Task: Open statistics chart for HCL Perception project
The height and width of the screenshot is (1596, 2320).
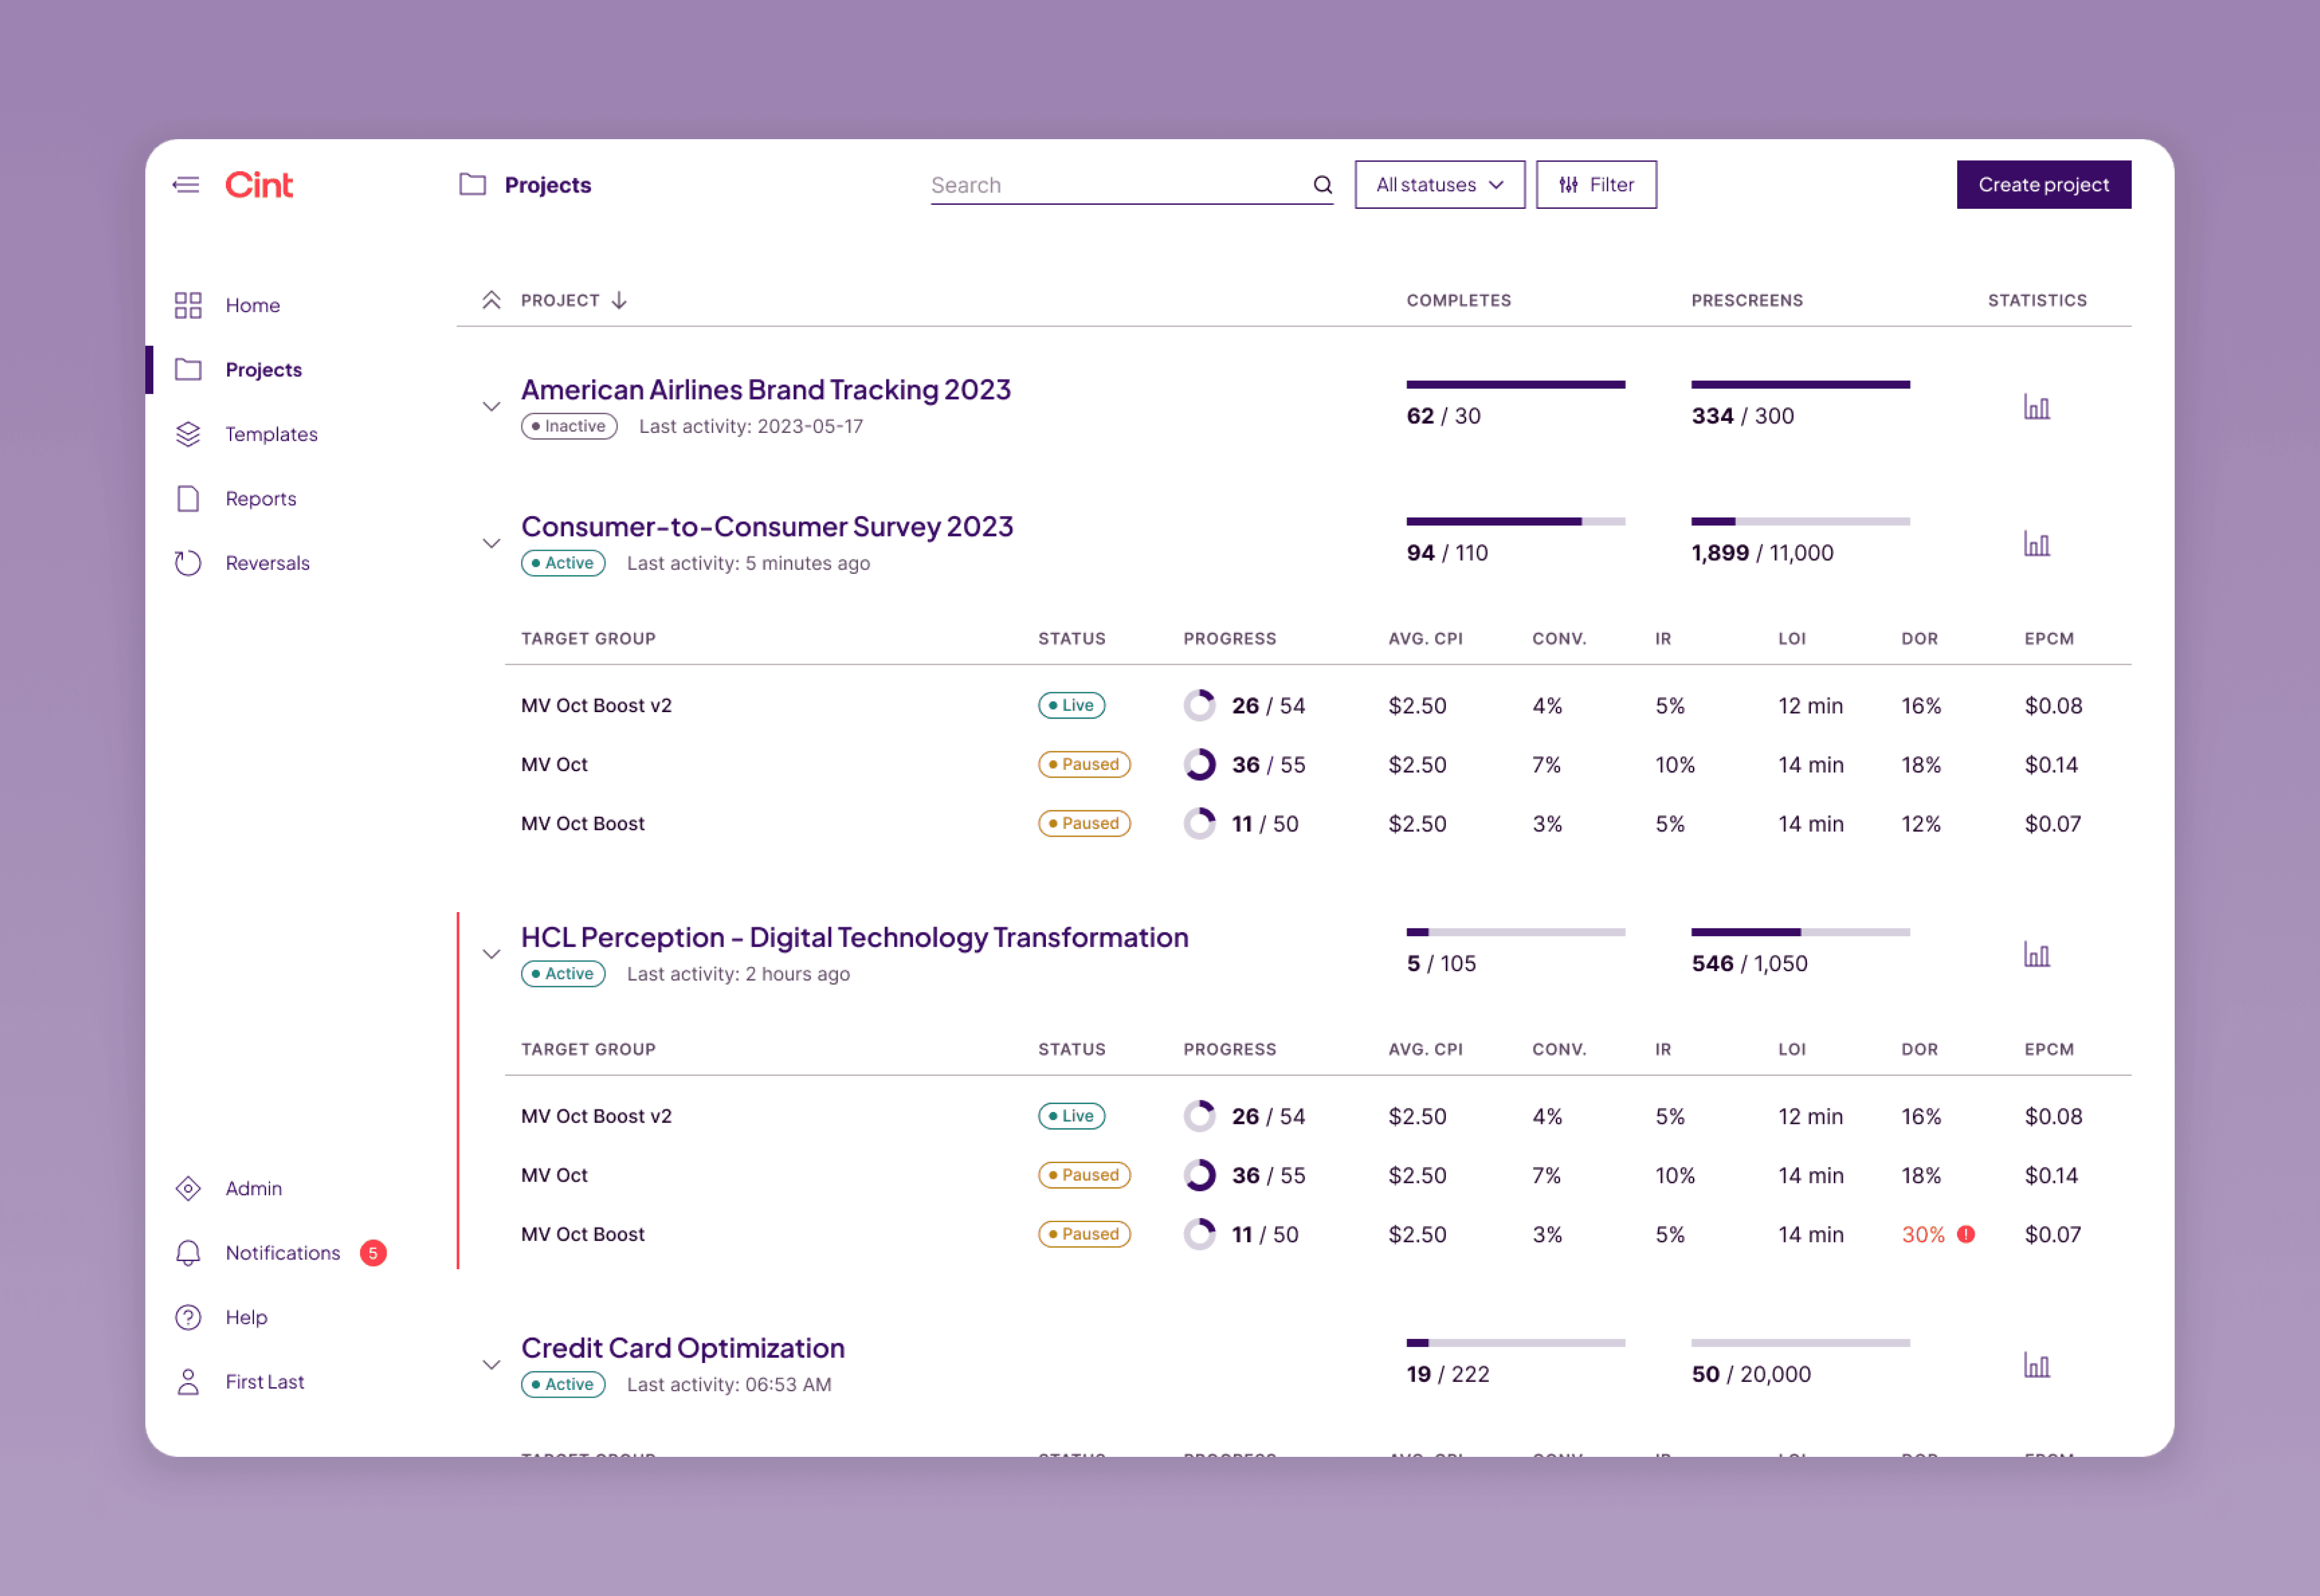Action: tap(2037, 955)
